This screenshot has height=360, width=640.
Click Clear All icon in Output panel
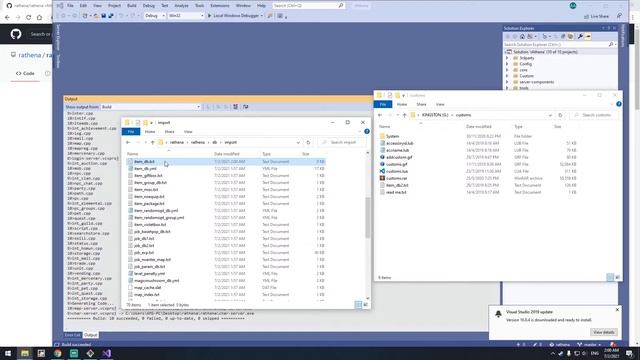click(236, 107)
